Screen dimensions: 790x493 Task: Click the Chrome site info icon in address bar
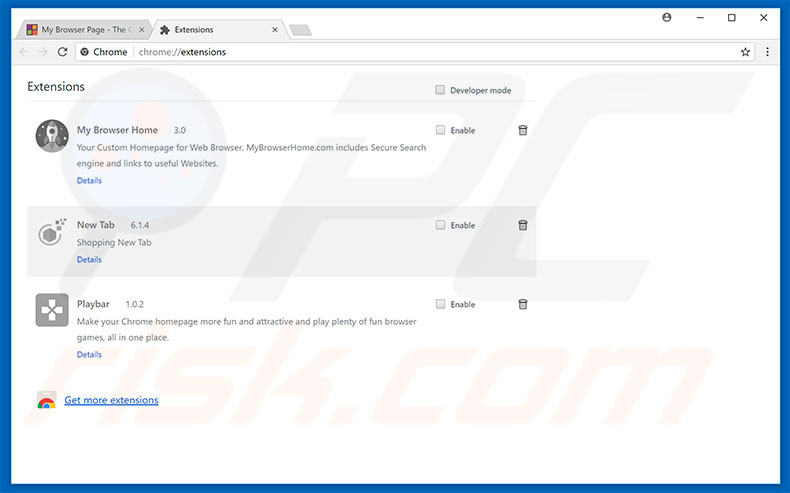click(85, 52)
